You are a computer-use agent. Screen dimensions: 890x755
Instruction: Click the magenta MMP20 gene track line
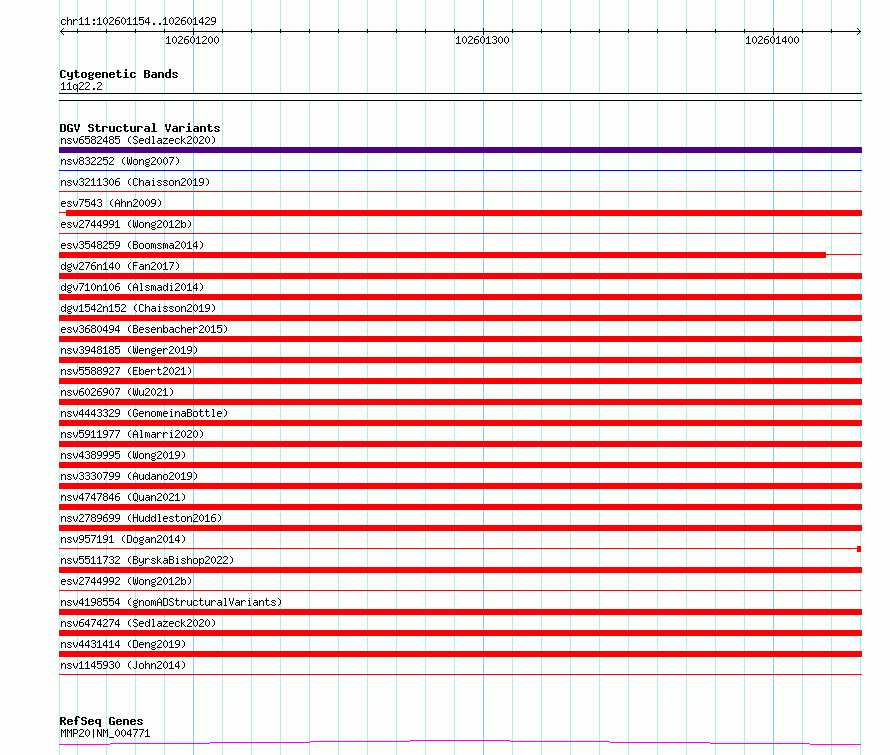pos(460,743)
